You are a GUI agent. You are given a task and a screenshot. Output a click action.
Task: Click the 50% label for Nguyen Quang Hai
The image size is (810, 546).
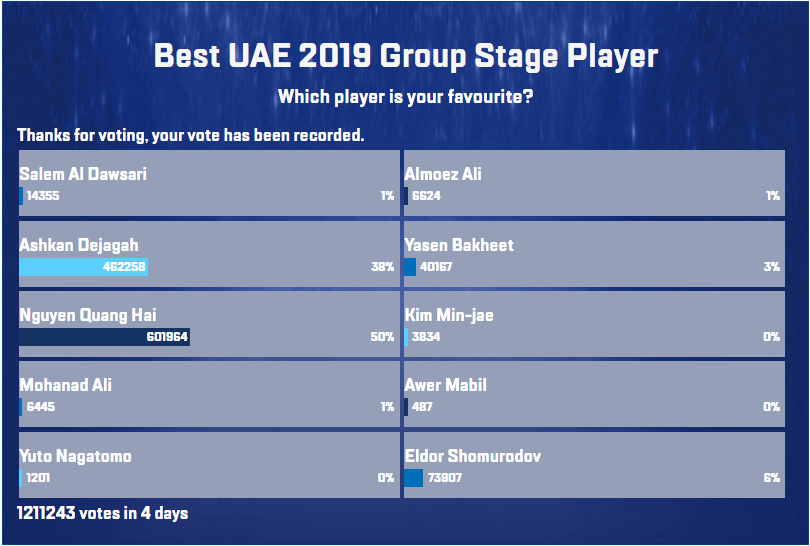coord(382,338)
